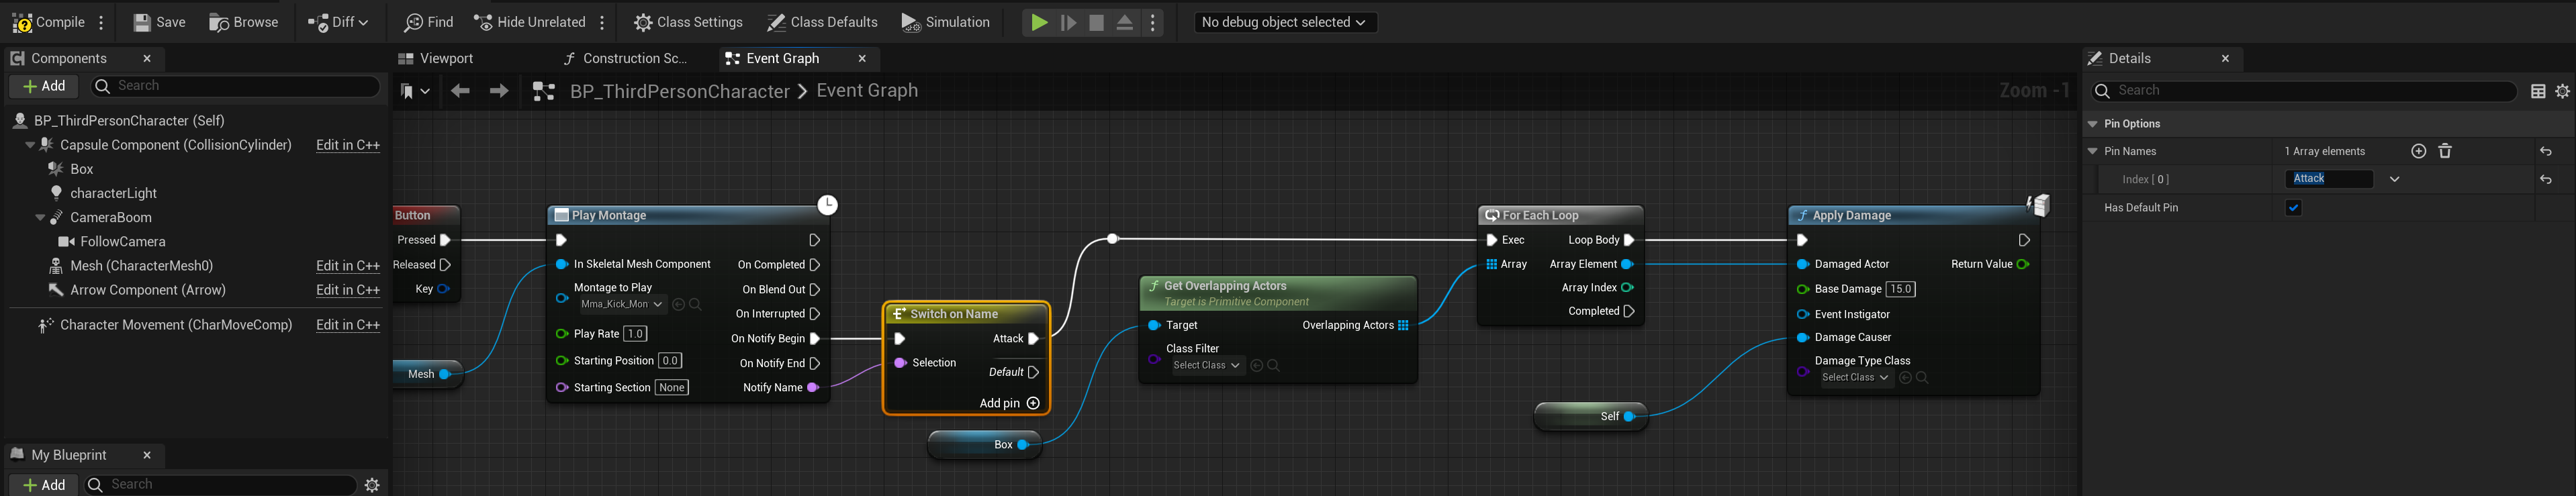The height and width of the screenshot is (496, 2576).
Task: Click the Base Damage value field
Action: coord(1900,289)
